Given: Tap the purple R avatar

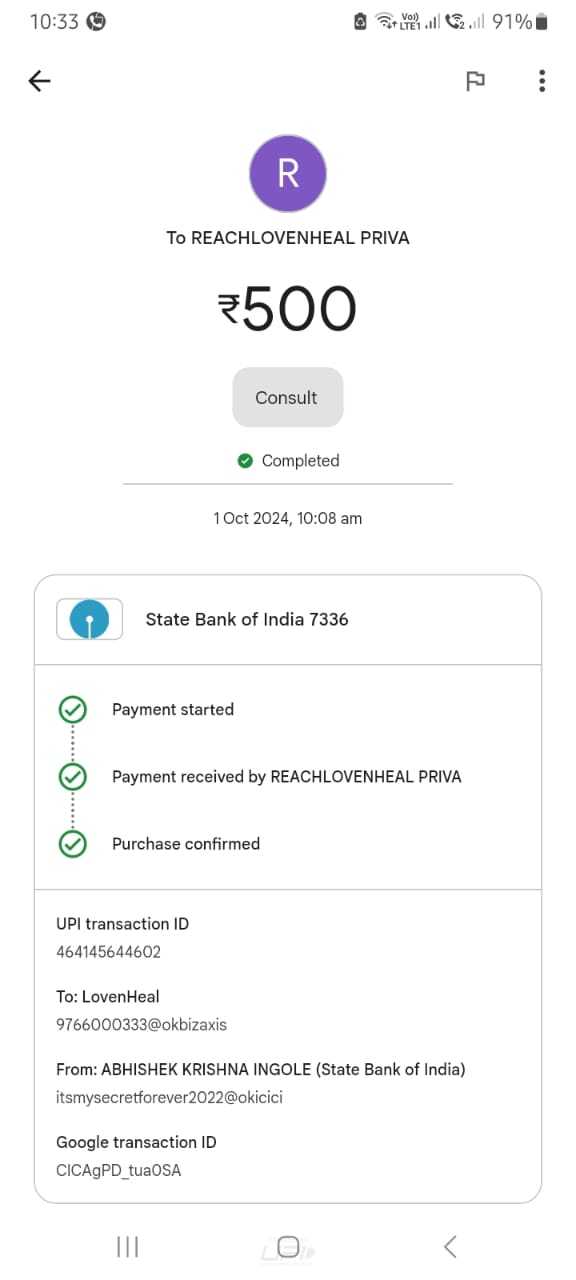Looking at the screenshot, I should click(x=288, y=173).
